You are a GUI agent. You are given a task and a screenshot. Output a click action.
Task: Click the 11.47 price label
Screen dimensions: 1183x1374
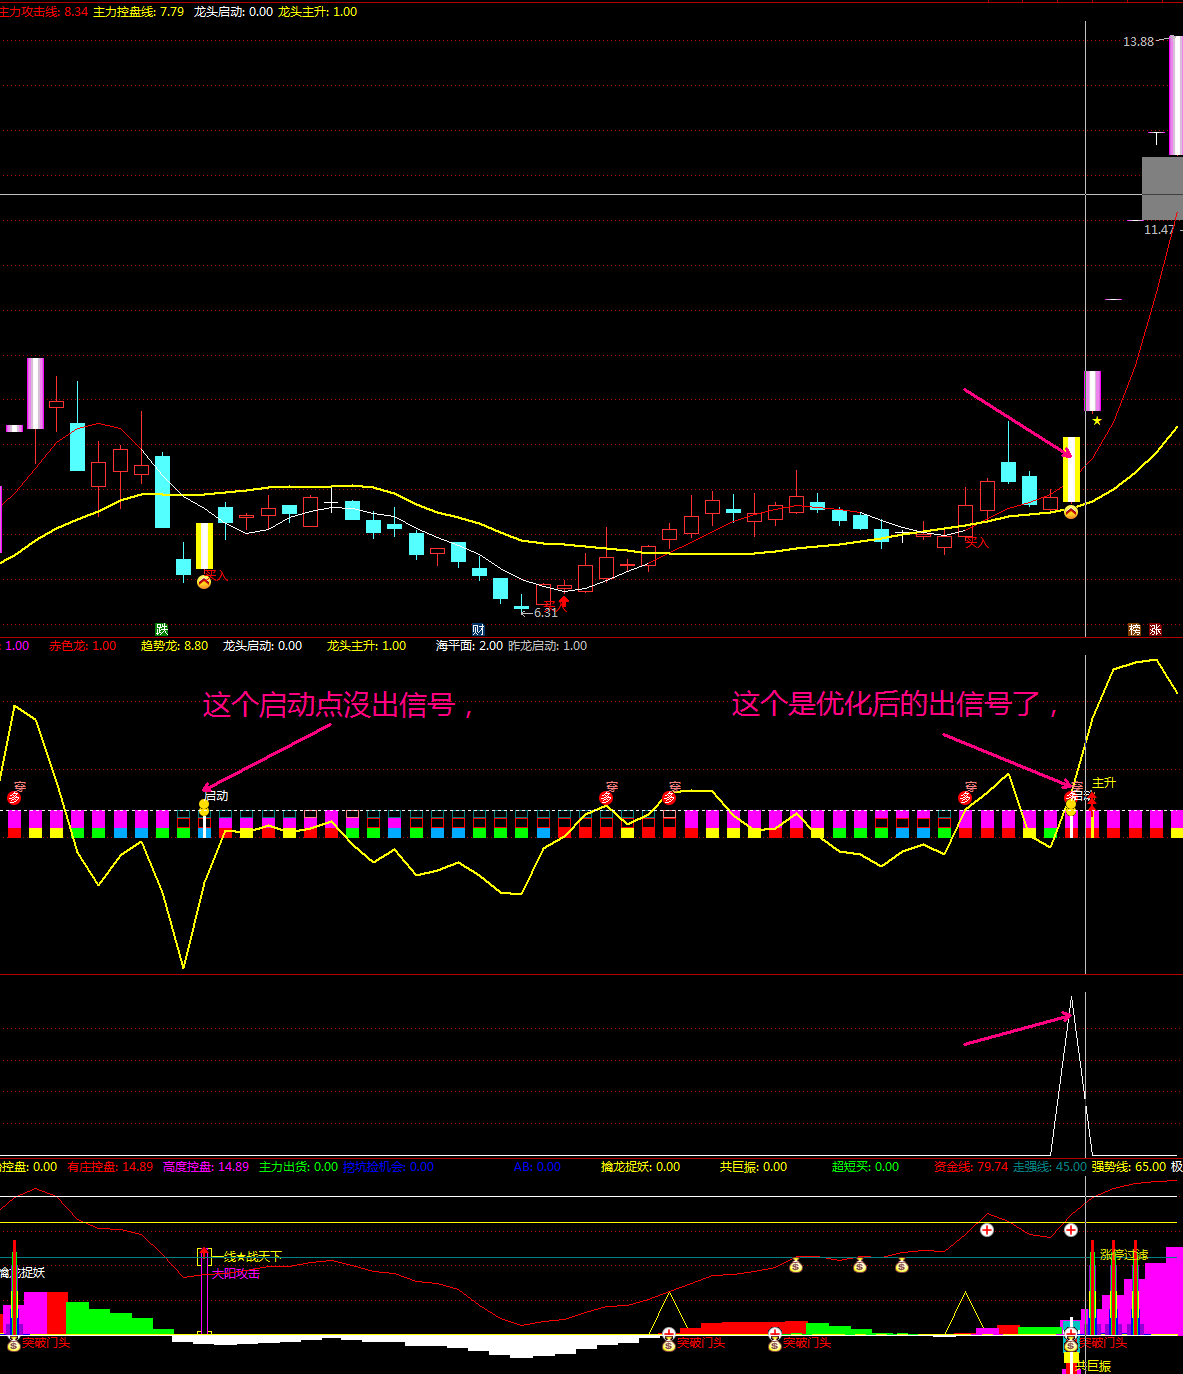1159,230
